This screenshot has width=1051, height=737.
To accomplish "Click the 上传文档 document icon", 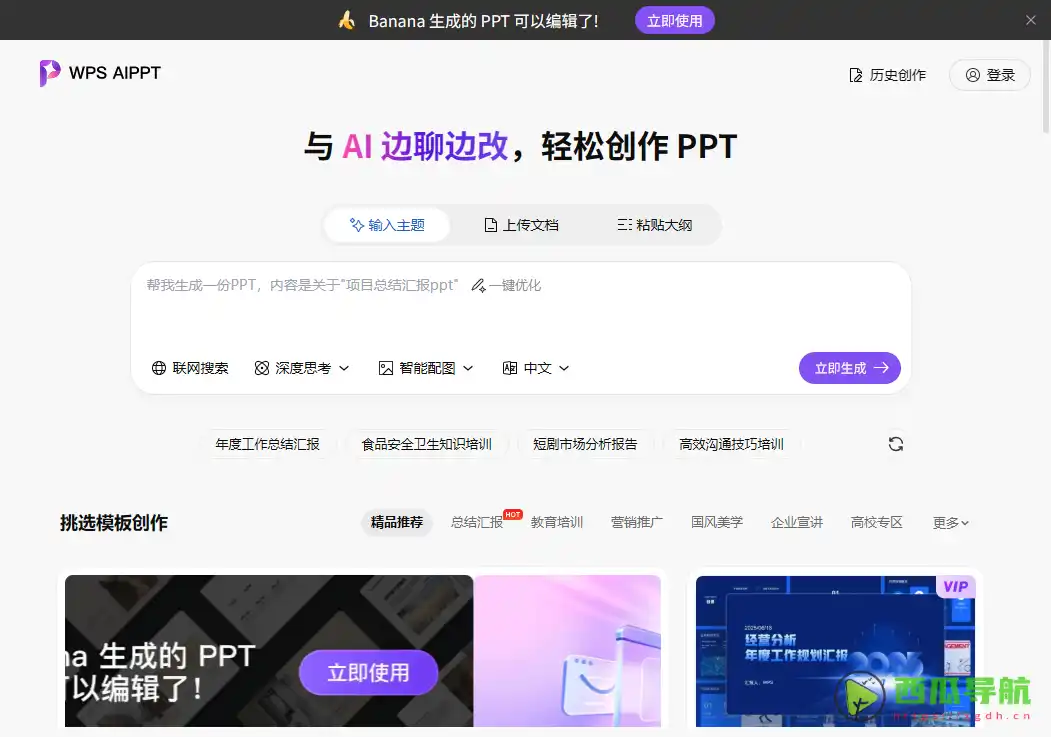I will coord(490,224).
